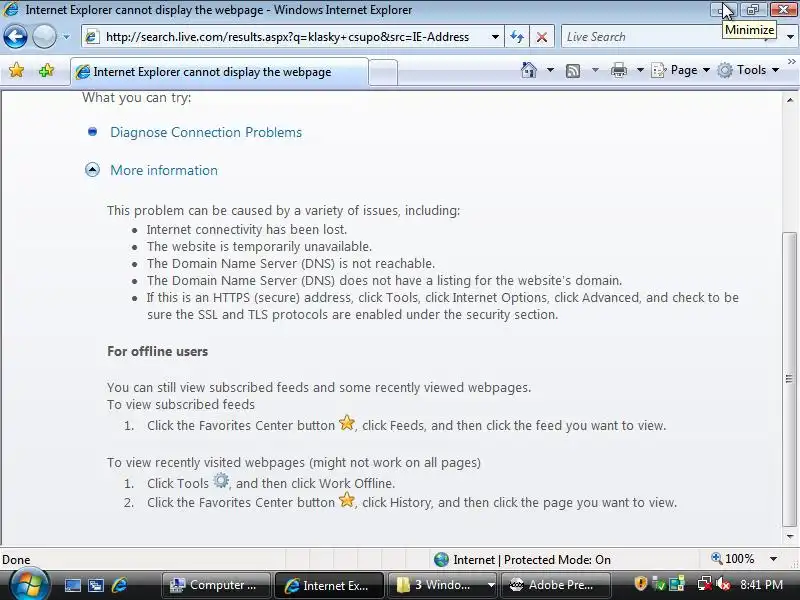Switch to the Computer taskbar window
The height and width of the screenshot is (600, 800).
pyautogui.click(x=216, y=585)
